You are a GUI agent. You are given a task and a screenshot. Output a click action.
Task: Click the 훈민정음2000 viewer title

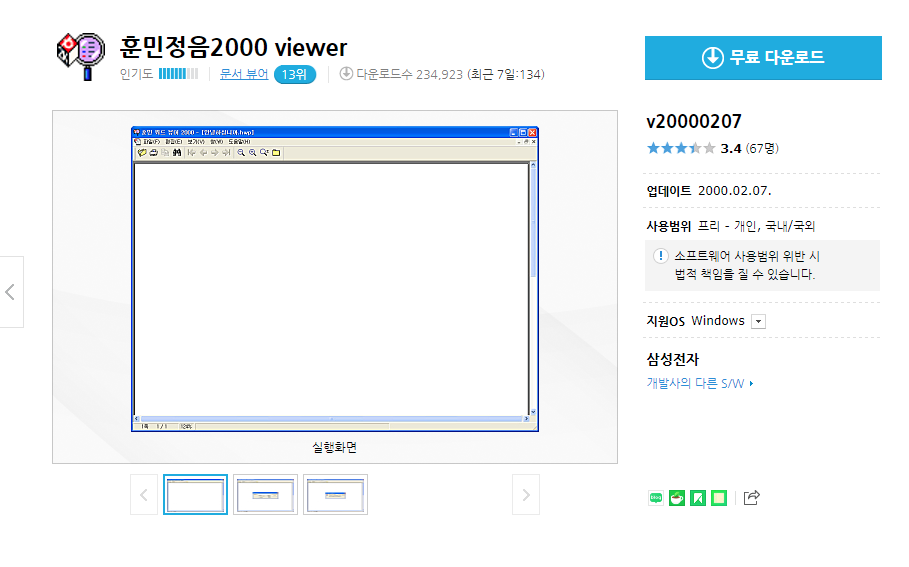pos(233,48)
